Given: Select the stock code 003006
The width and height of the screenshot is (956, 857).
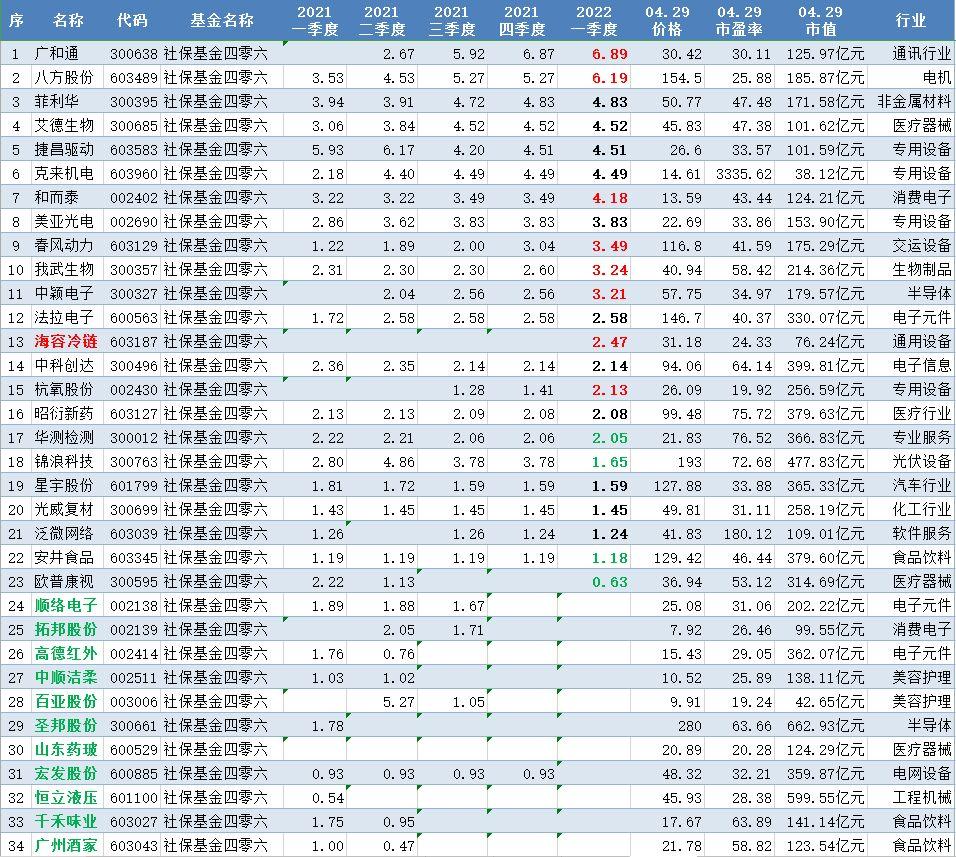Looking at the screenshot, I should click(134, 702).
